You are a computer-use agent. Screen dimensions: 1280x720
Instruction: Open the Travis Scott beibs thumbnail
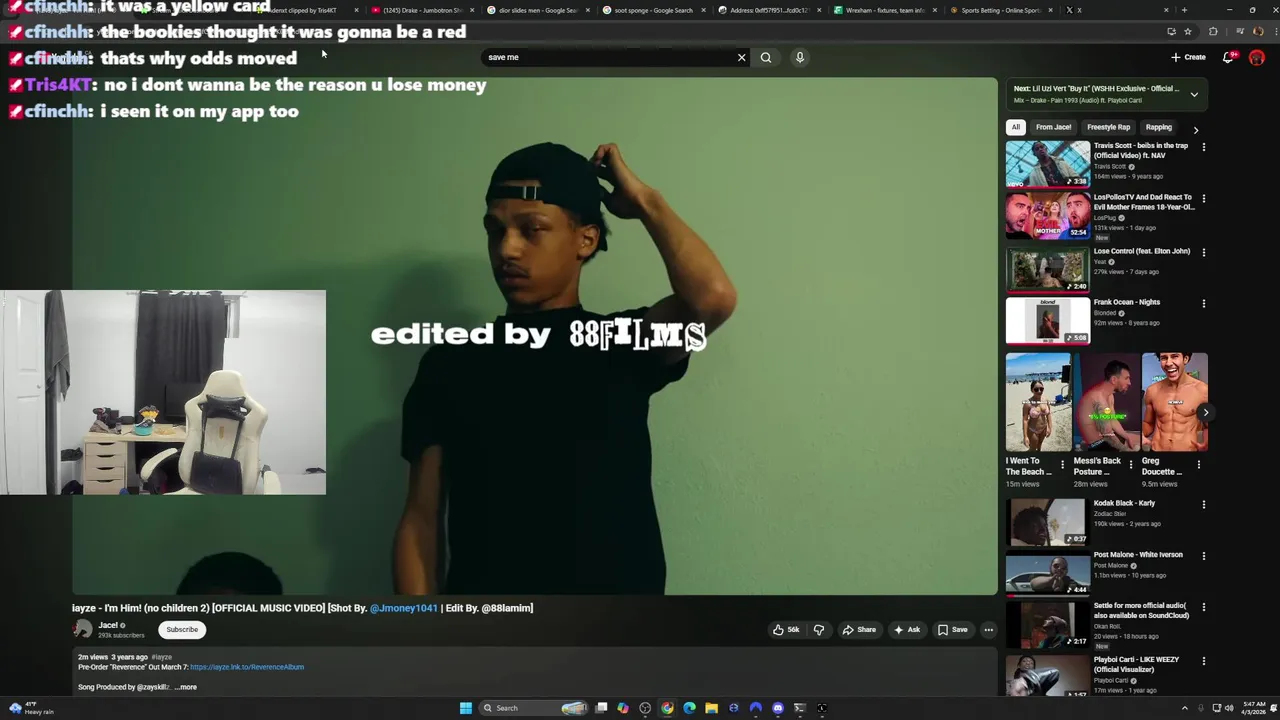coord(1048,164)
